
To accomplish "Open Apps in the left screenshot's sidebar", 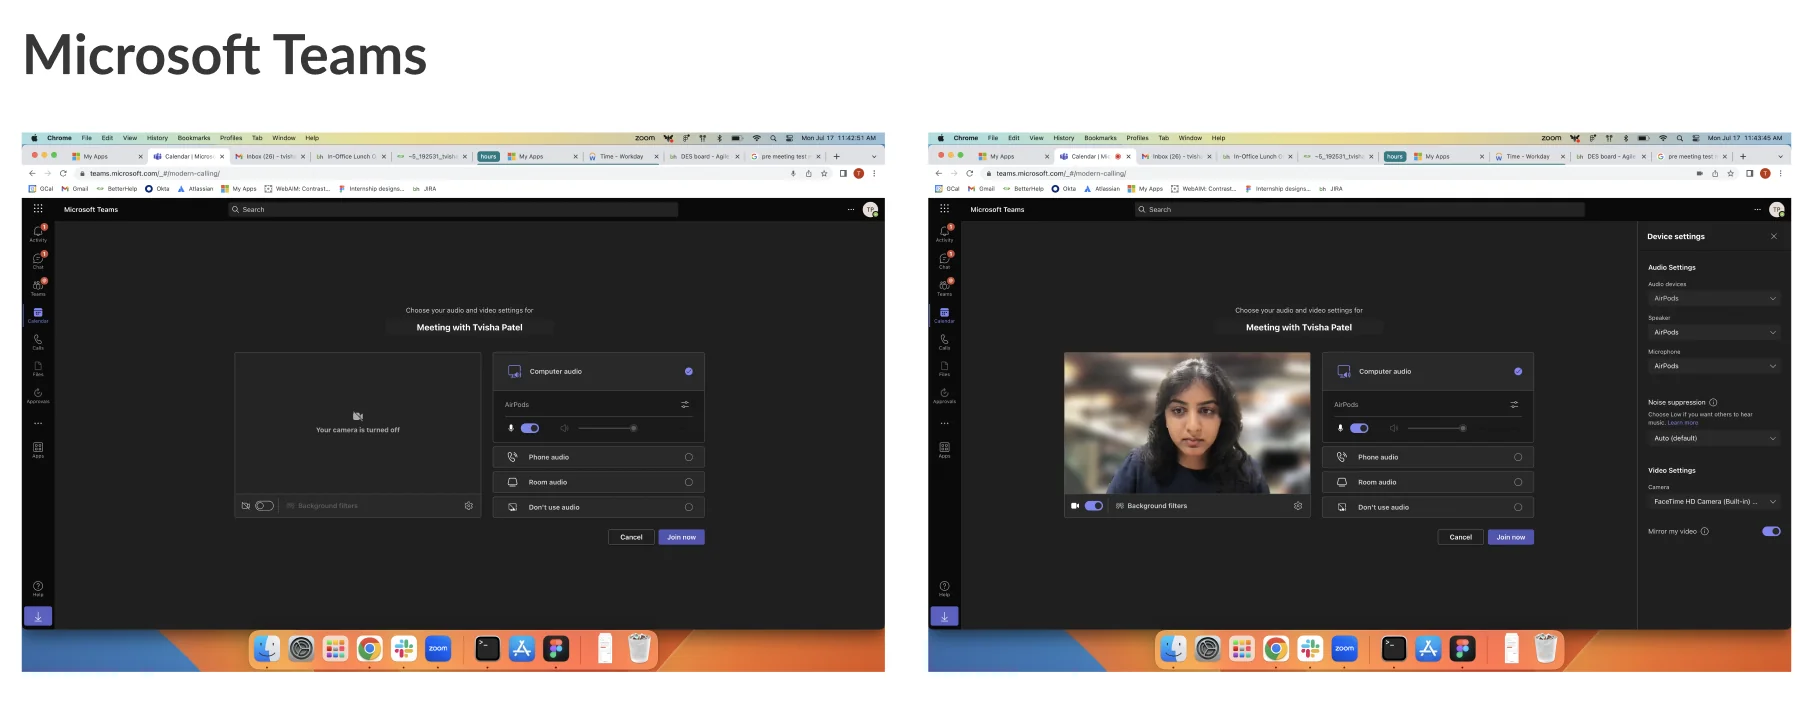I will coord(38,449).
